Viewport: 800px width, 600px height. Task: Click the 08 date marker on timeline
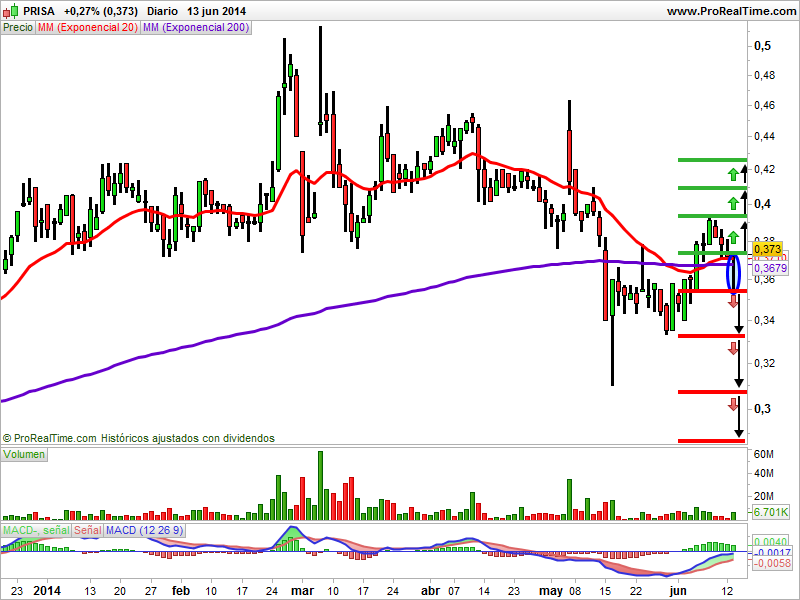tap(575, 591)
